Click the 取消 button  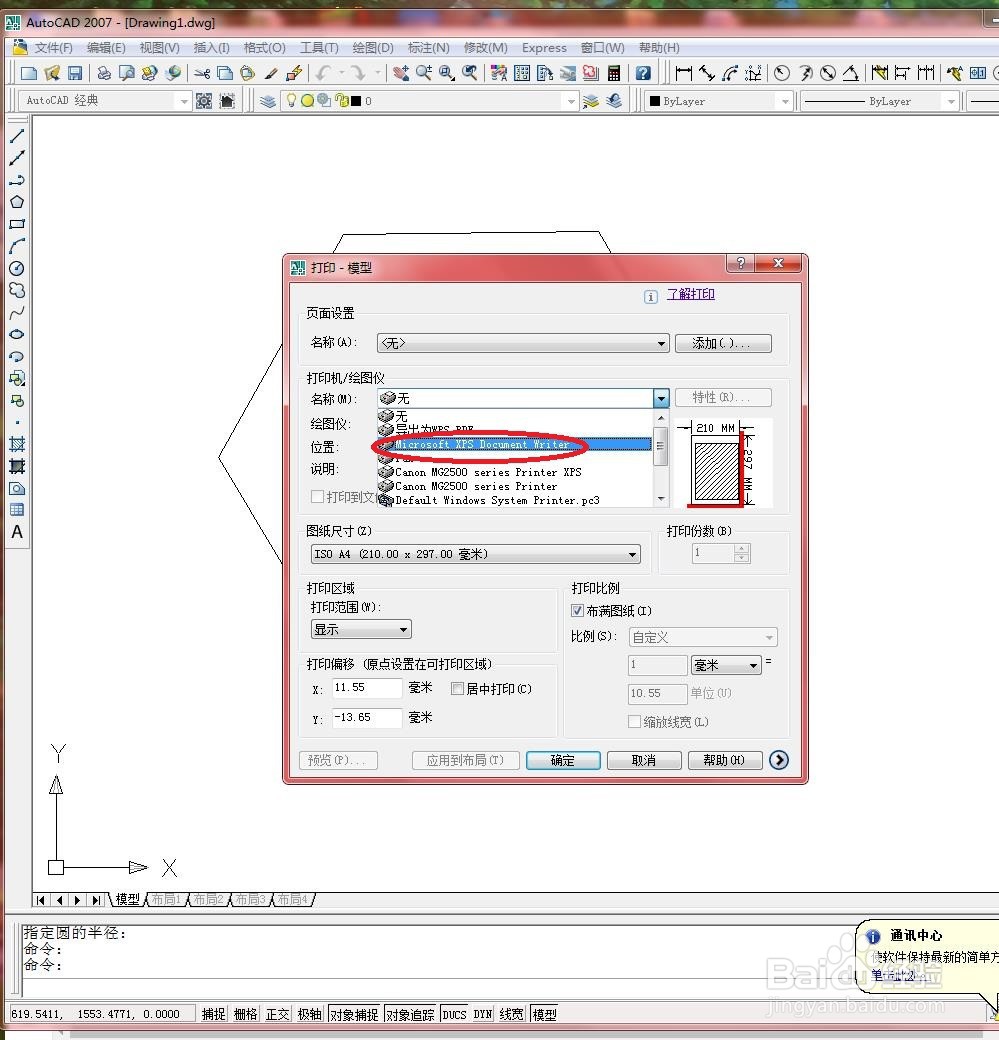(644, 760)
